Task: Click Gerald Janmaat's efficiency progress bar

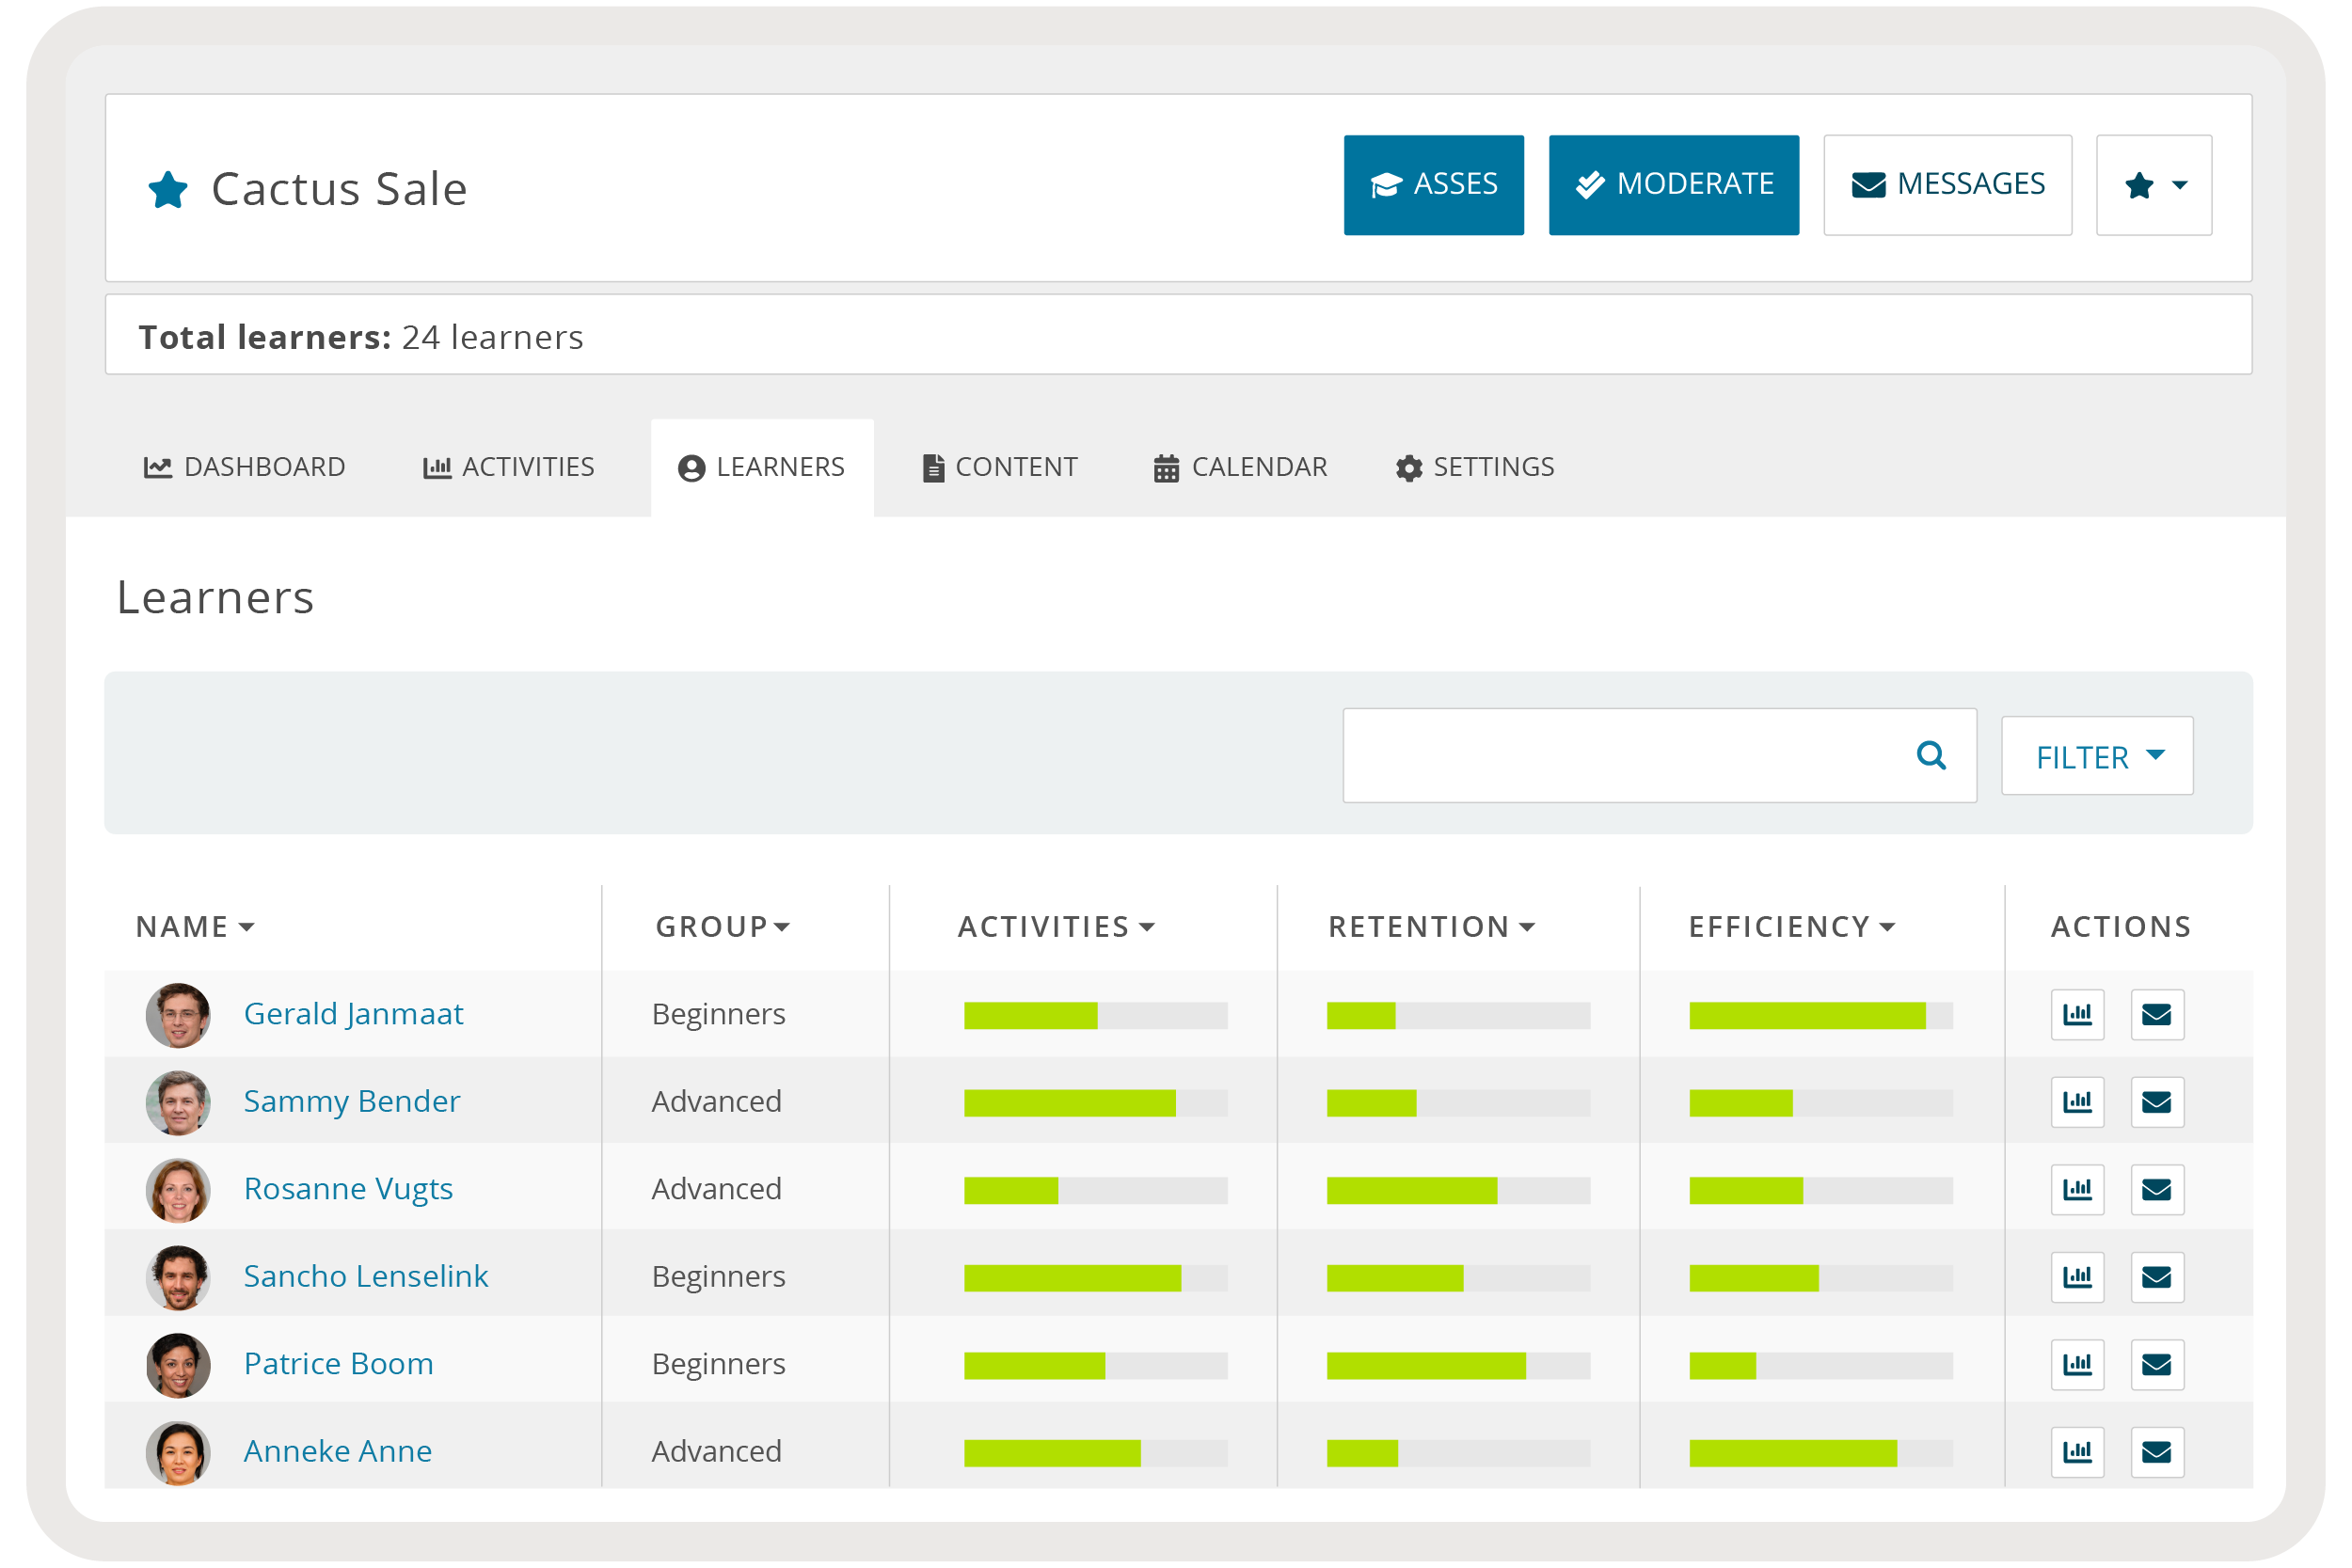Action: coord(1820,1016)
